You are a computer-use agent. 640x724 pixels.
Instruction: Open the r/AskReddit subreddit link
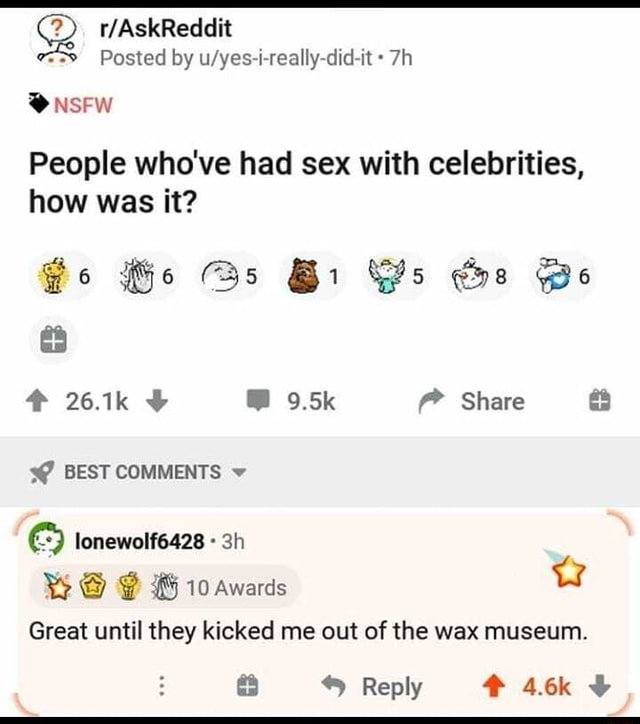click(165, 29)
